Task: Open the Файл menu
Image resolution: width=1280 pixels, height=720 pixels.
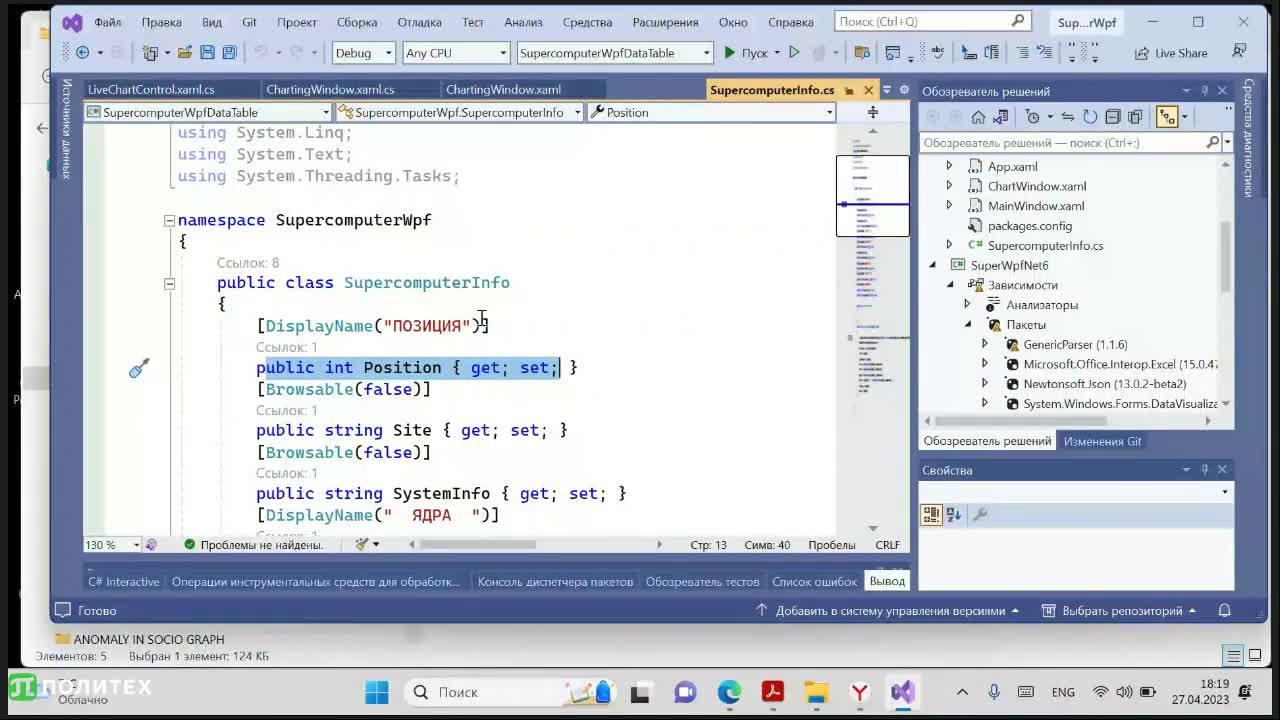Action: 108,22
